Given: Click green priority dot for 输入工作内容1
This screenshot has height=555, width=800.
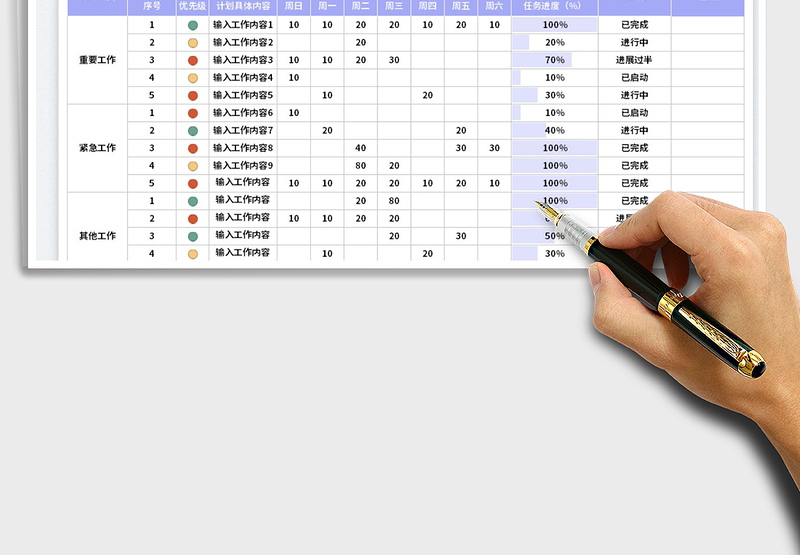Looking at the screenshot, I should click(193, 25).
